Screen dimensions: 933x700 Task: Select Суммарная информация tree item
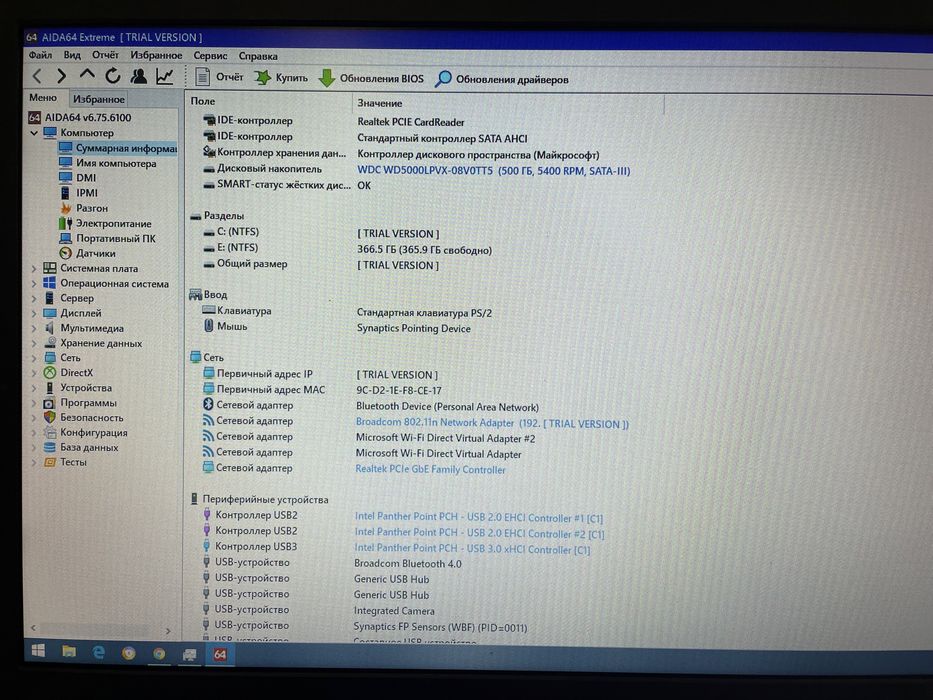click(118, 148)
